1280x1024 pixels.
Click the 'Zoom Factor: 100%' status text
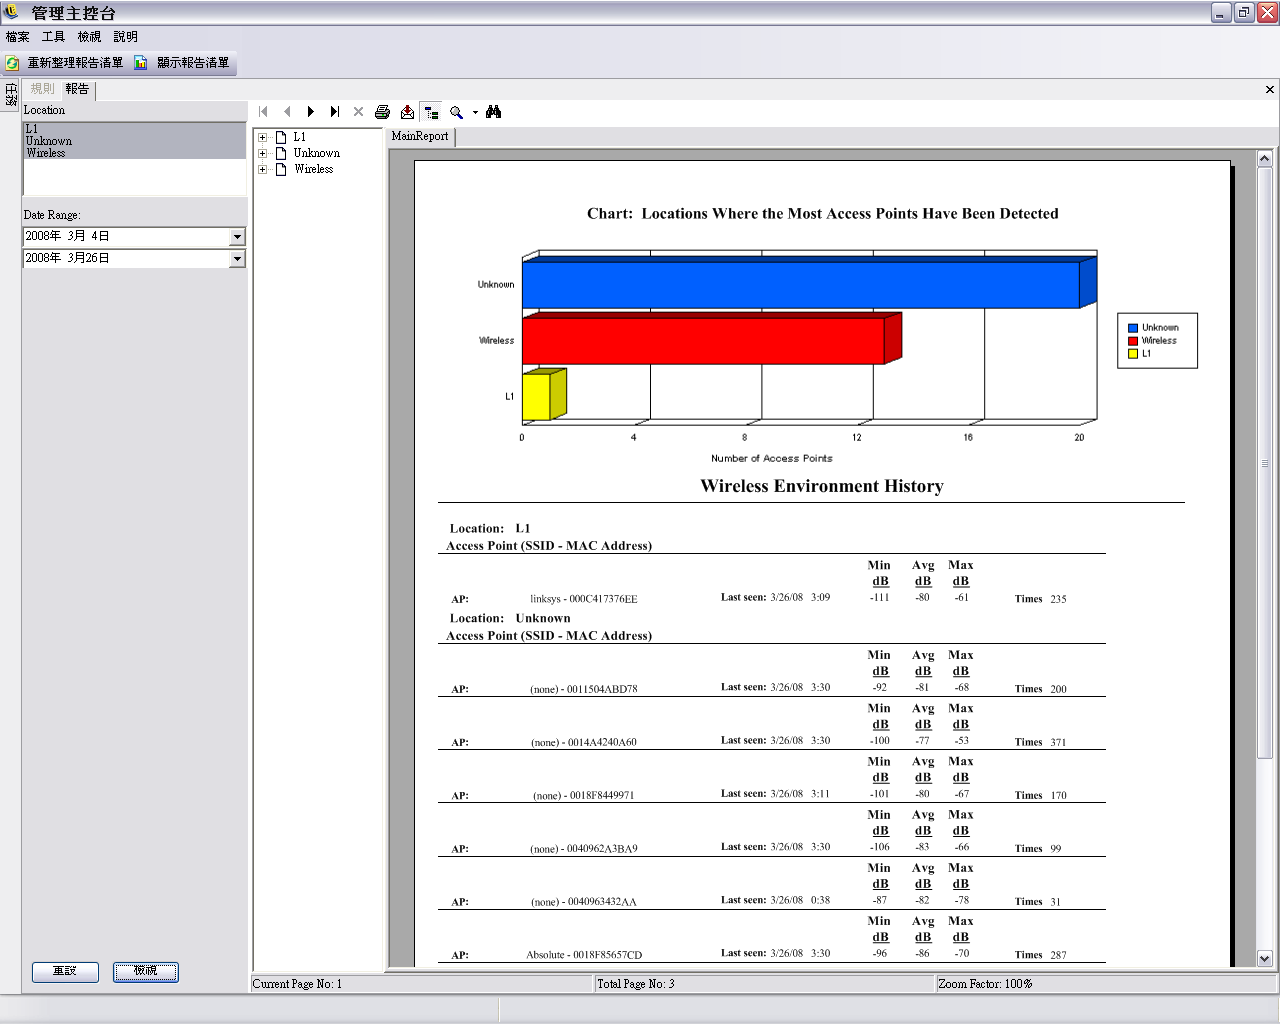point(985,984)
